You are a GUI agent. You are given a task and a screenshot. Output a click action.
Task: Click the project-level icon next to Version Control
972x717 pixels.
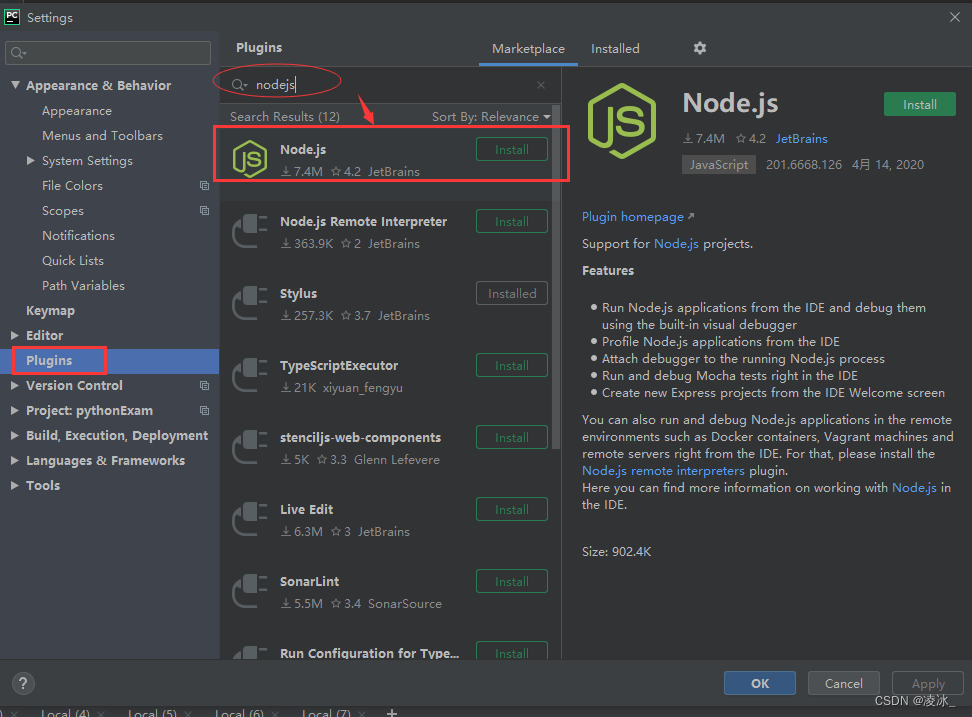(x=204, y=385)
